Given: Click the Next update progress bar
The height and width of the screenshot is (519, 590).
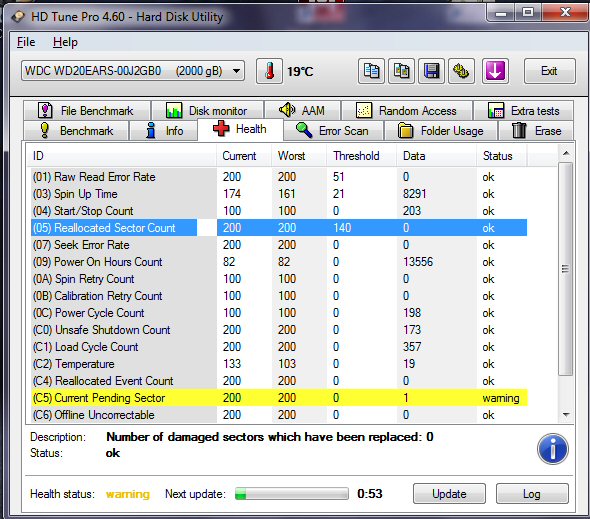Looking at the screenshot, I should click(292, 493).
